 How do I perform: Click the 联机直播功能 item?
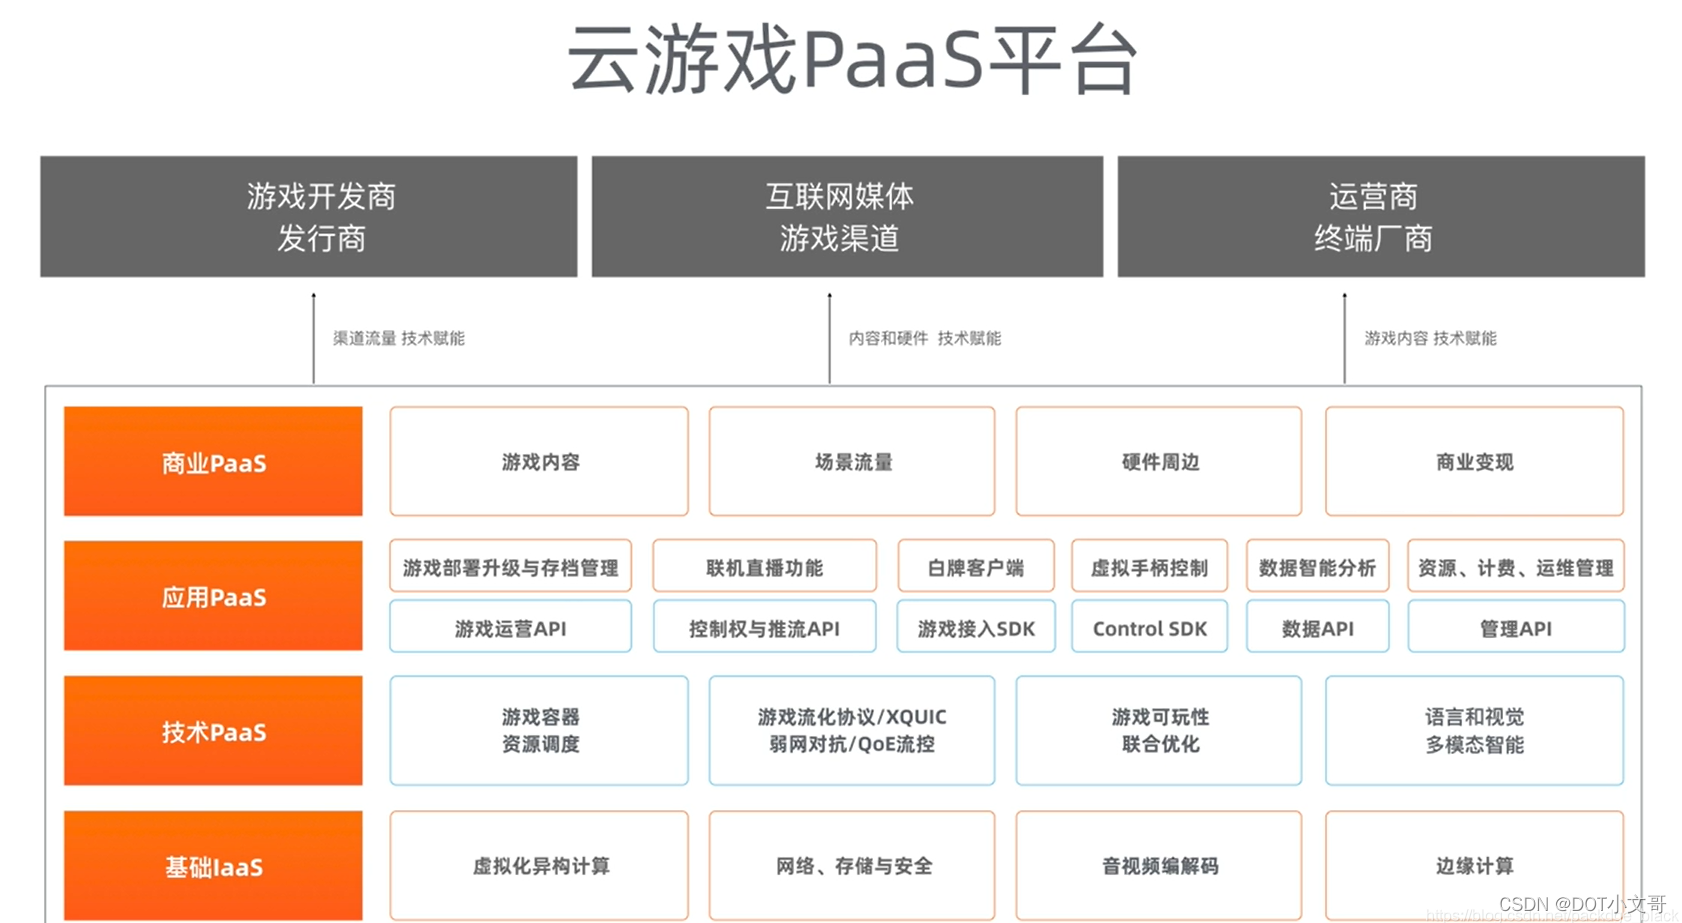[764, 565]
